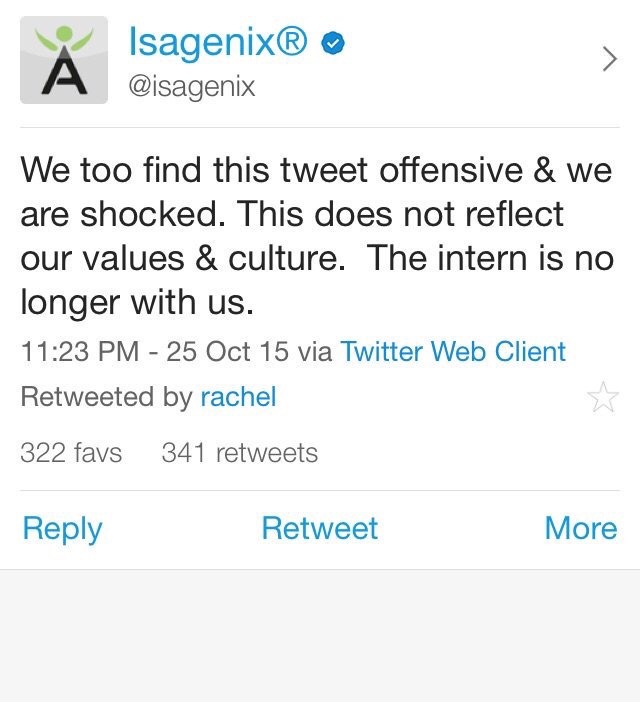The height and width of the screenshot is (702, 640).
Task: Click 'longer with us.' tweet line
Action: [x=137, y=301]
